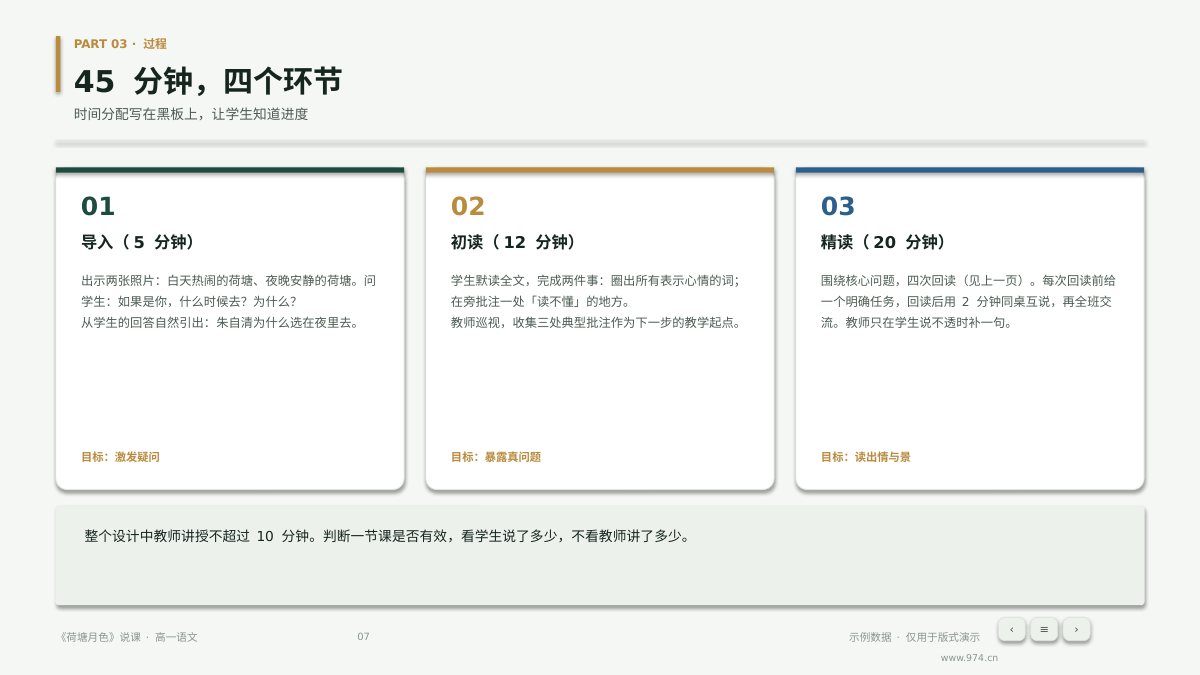Click goal text "目标：激发疑问"
The image size is (1200, 675).
point(120,457)
